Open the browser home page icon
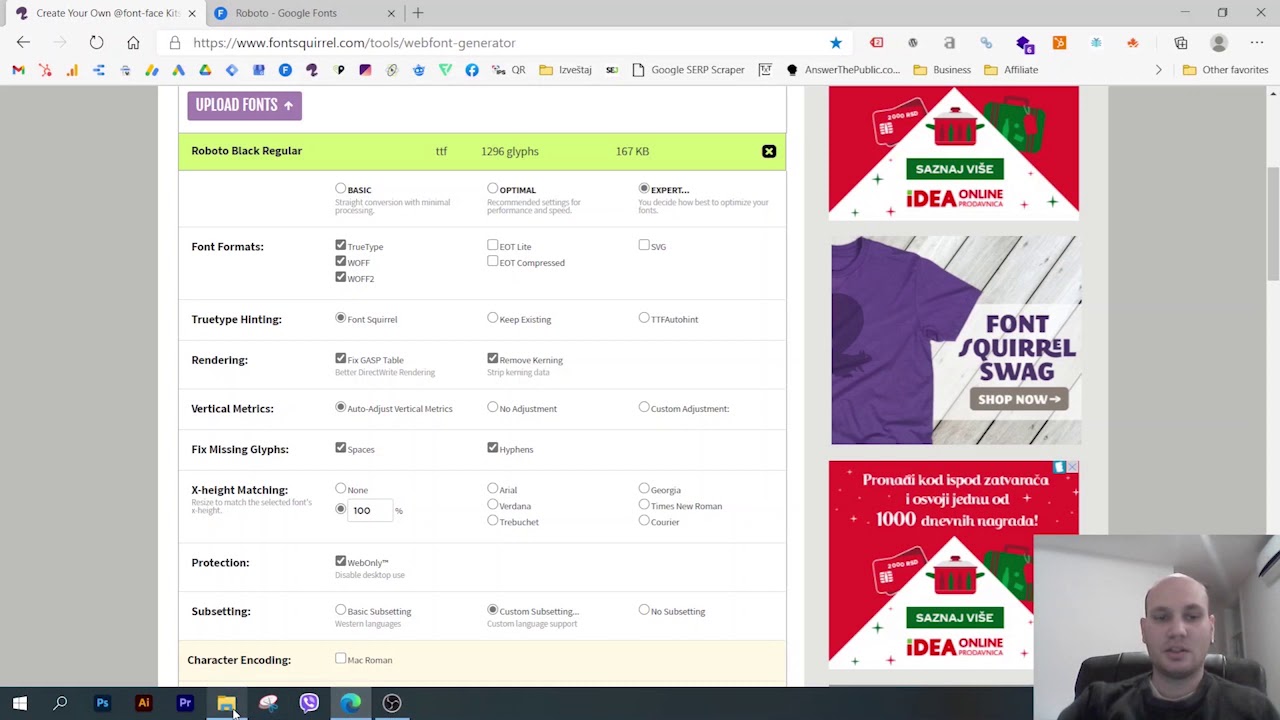 click(133, 43)
